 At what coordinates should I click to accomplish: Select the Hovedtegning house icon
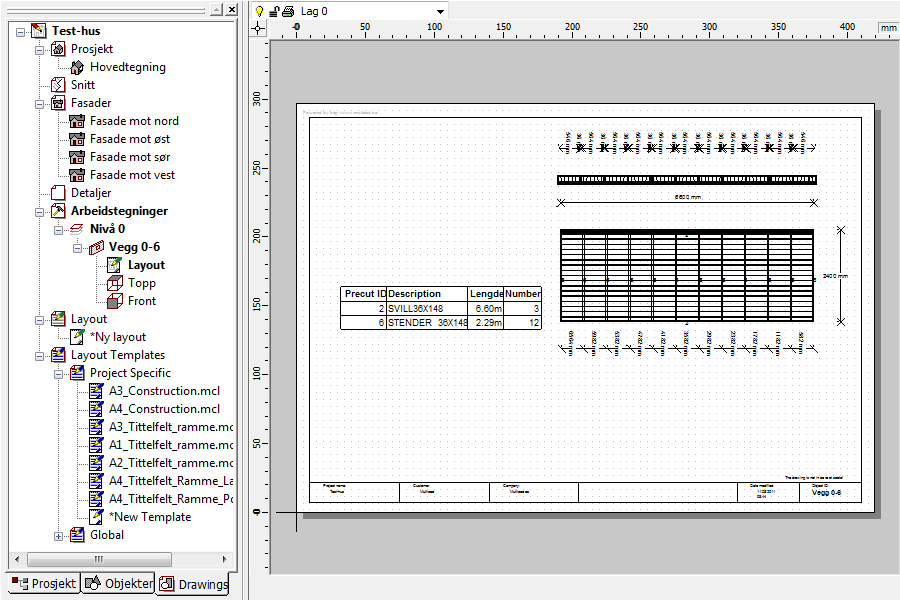coord(77,67)
